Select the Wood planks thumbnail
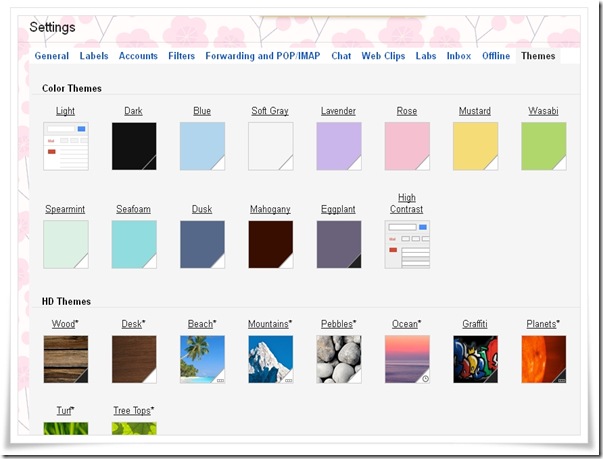The image size is (603, 459). point(66,359)
